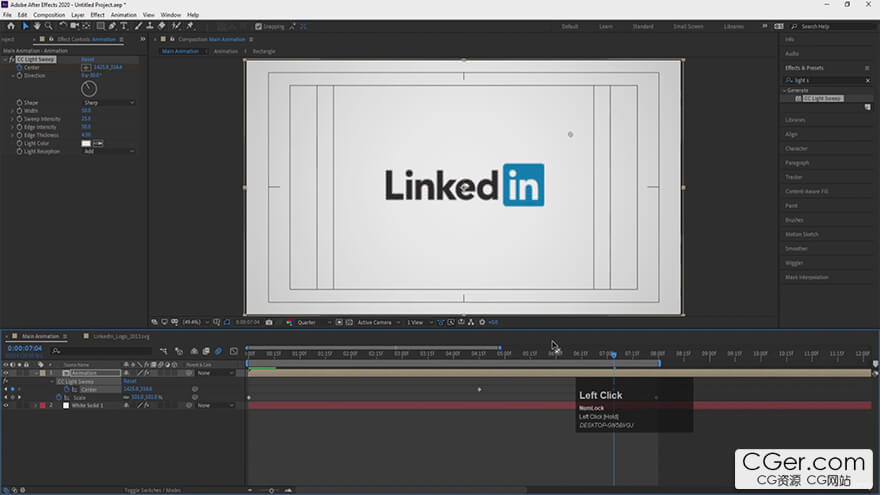The width and height of the screenshot is (880, 495).
Task: Toggle the Center stopwatch in Effect Controls
Action: (x=20, y=67)
